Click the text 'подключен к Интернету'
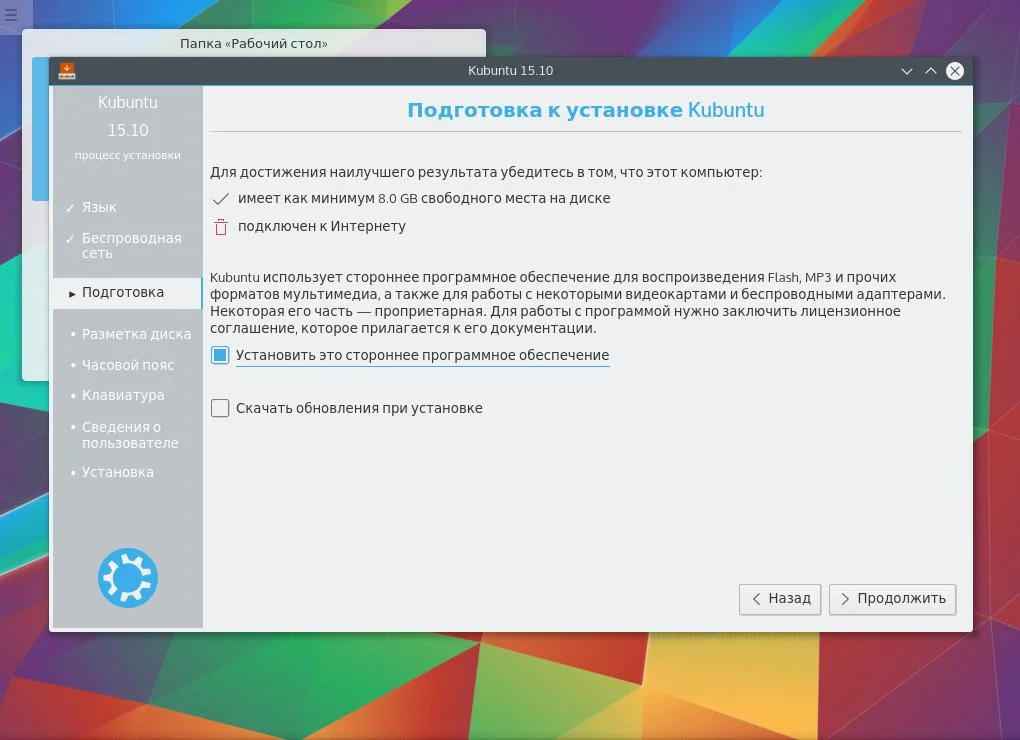The image size is (1020, 740). pos(322,226)
